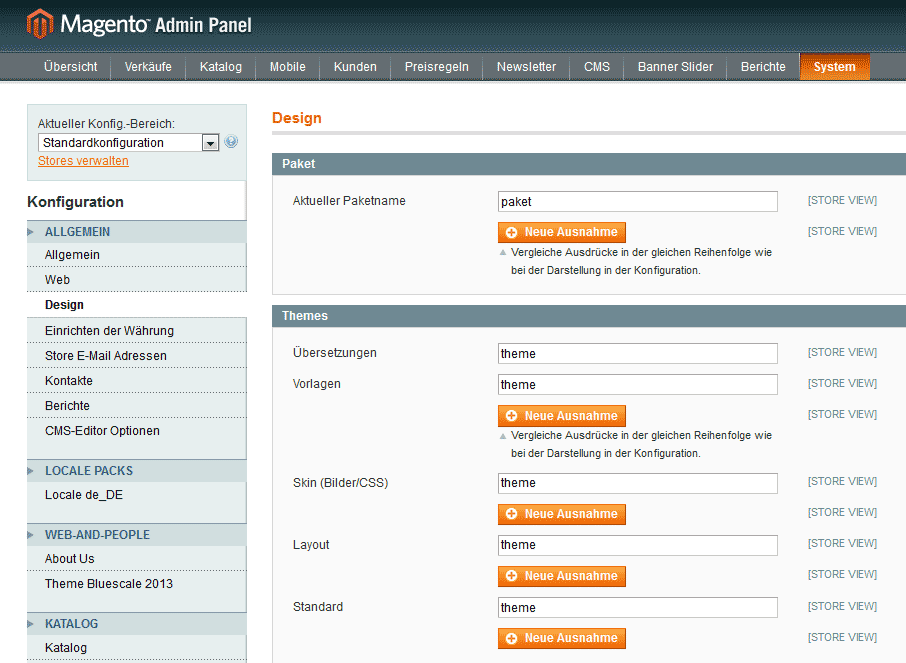Select Einrichten der Währung in sidebar
This screenshot has height=663, width=906.
click(109, 331)
